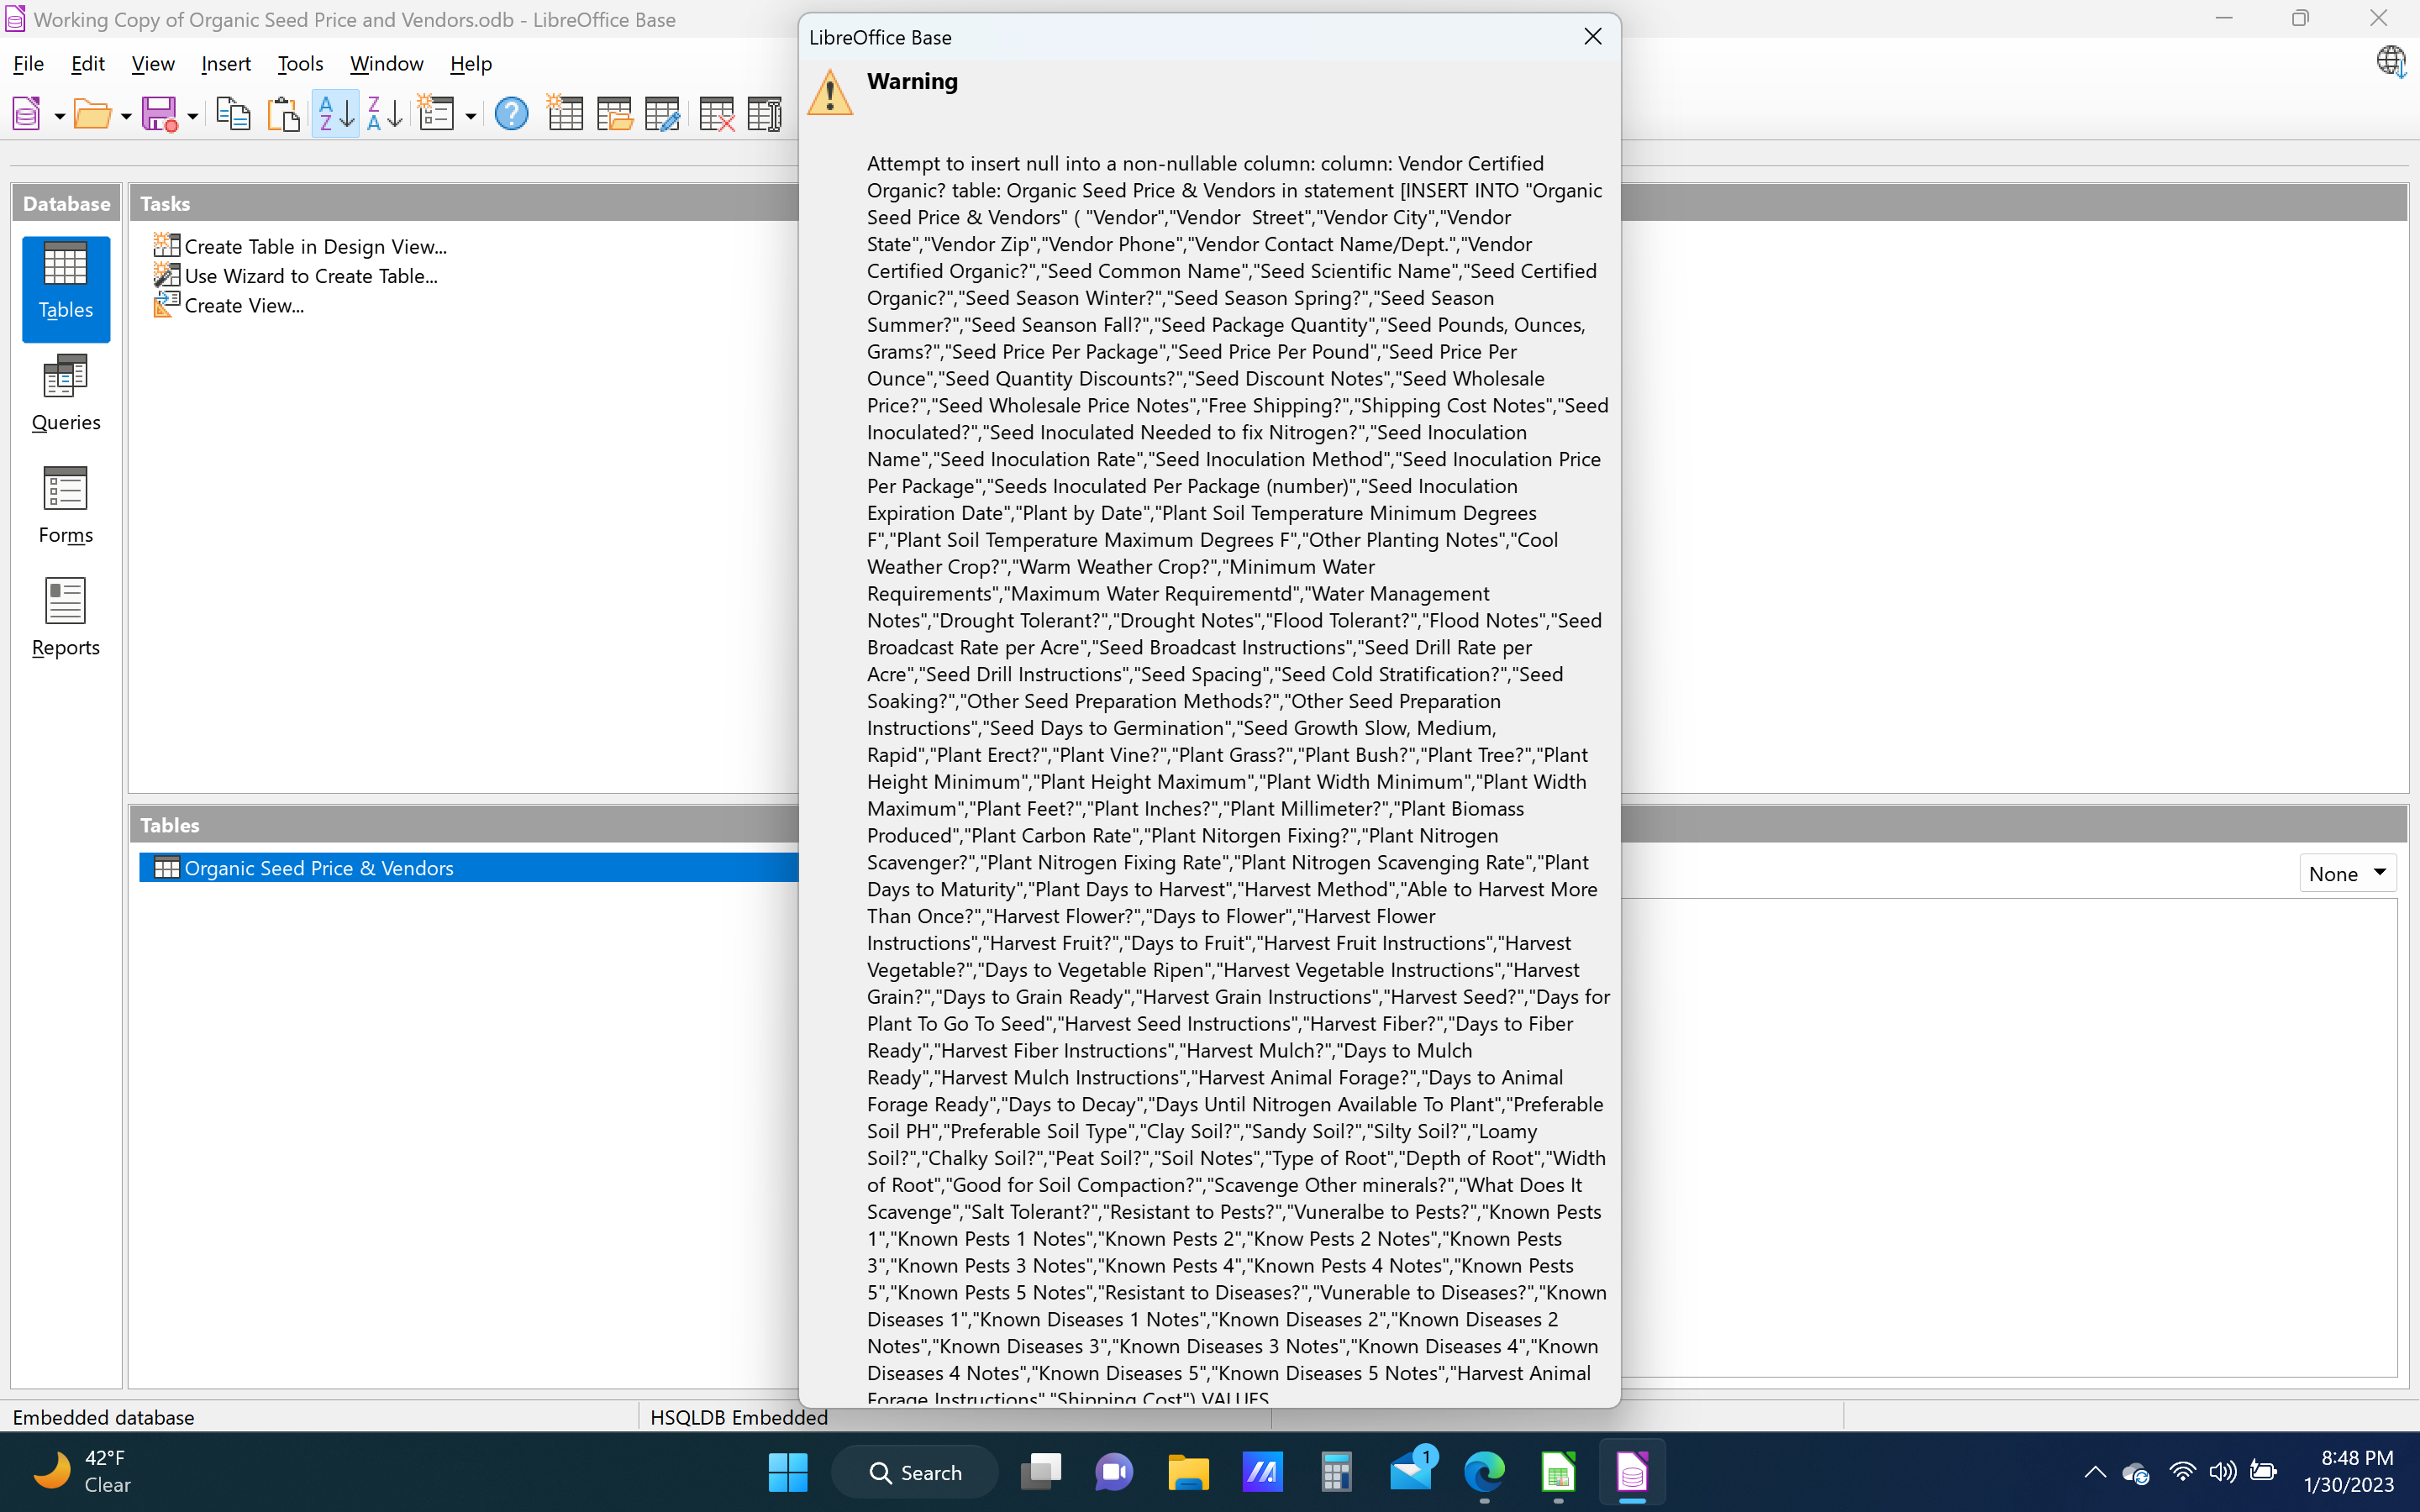Click the Sort Descending Z-A icon
2420x1512 pixels.
coord(385,114)
